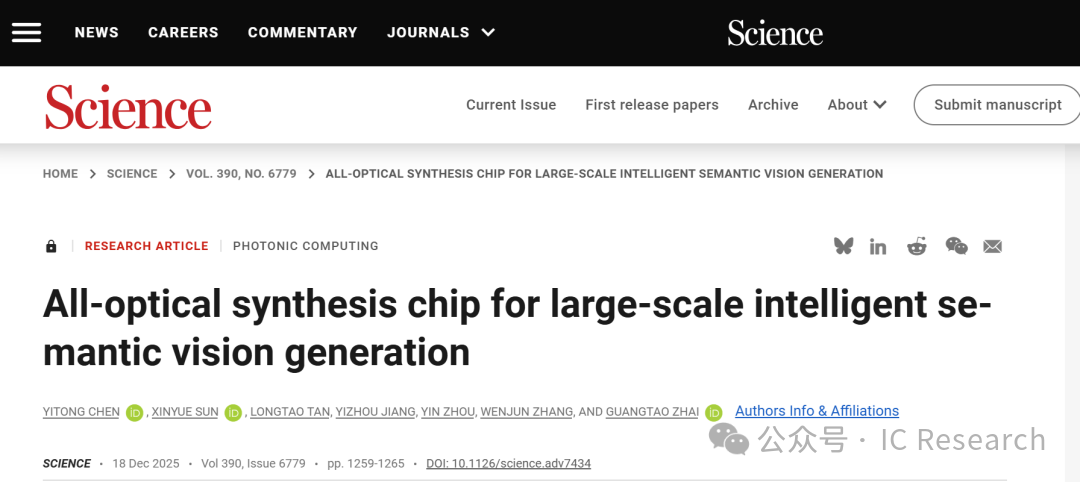Share article by email icon
Viewport: 1080px width, 482px height.
click(x=992, y=246)
